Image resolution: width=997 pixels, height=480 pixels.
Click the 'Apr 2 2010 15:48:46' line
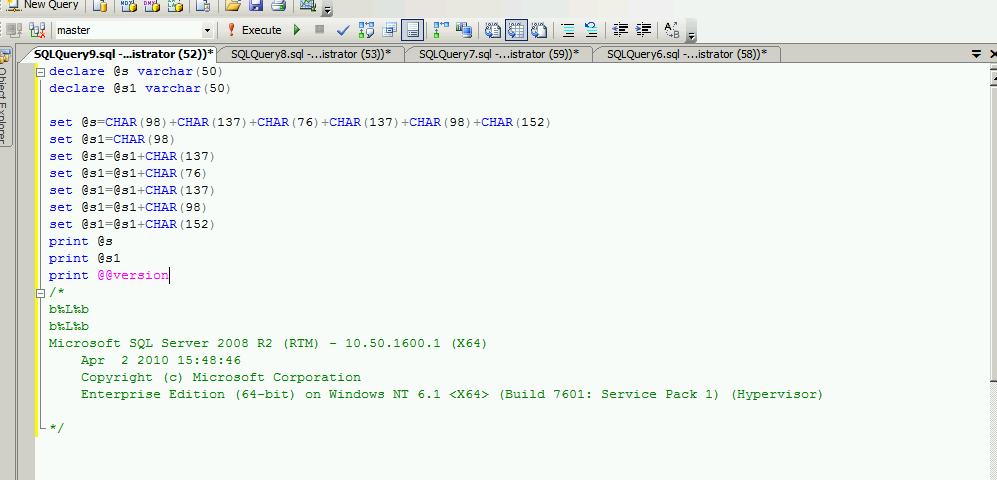coord(161,360)
